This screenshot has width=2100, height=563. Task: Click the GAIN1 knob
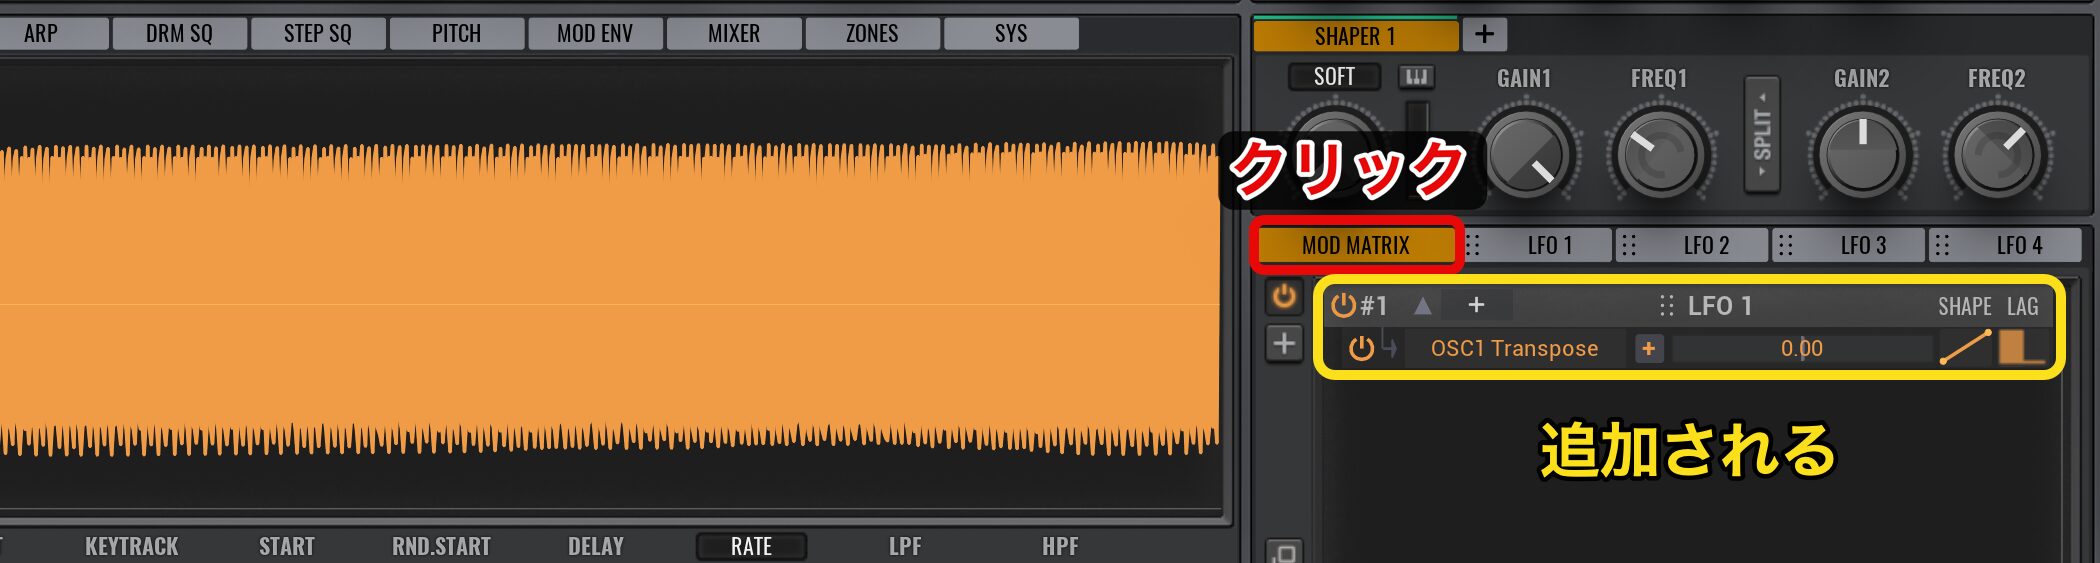click(1527, 155)
